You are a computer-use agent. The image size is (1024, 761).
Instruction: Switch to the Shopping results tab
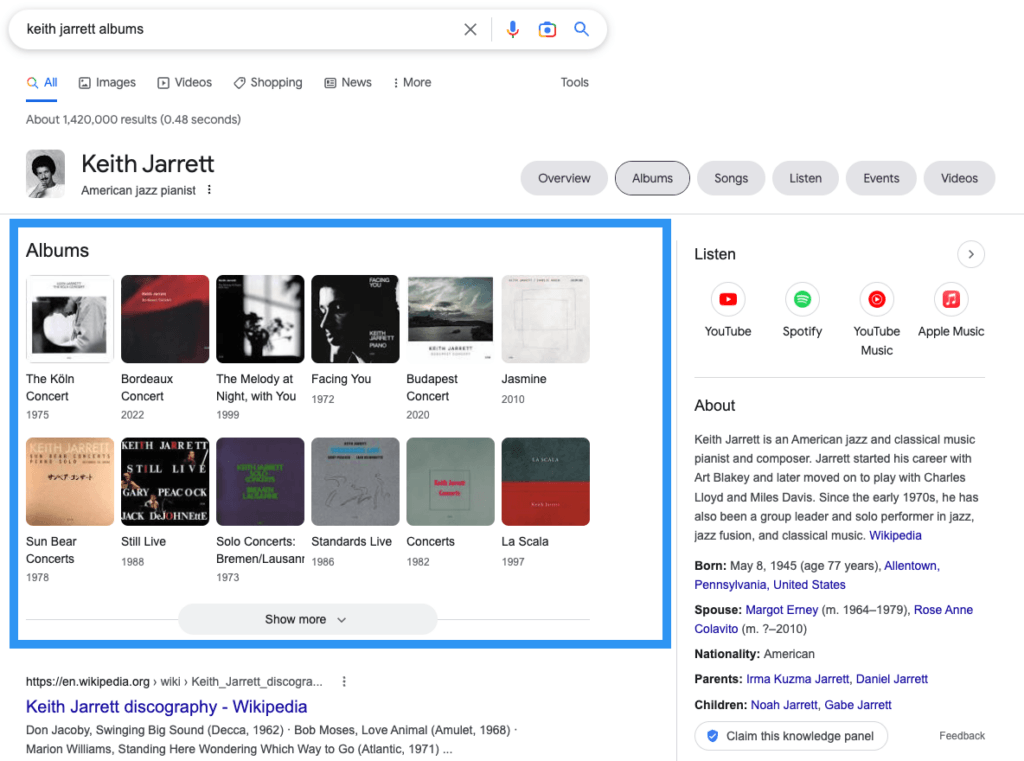click(268, 82)
